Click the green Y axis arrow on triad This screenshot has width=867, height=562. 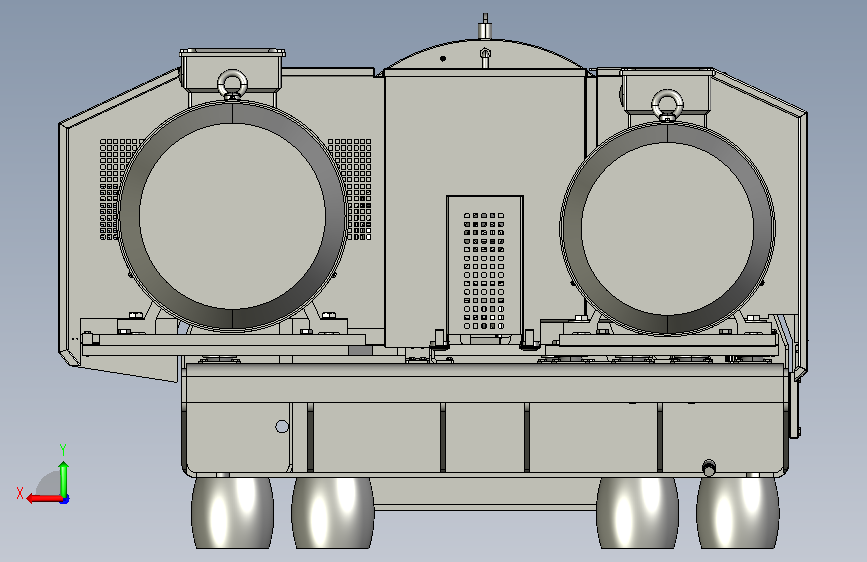(64, 479)
